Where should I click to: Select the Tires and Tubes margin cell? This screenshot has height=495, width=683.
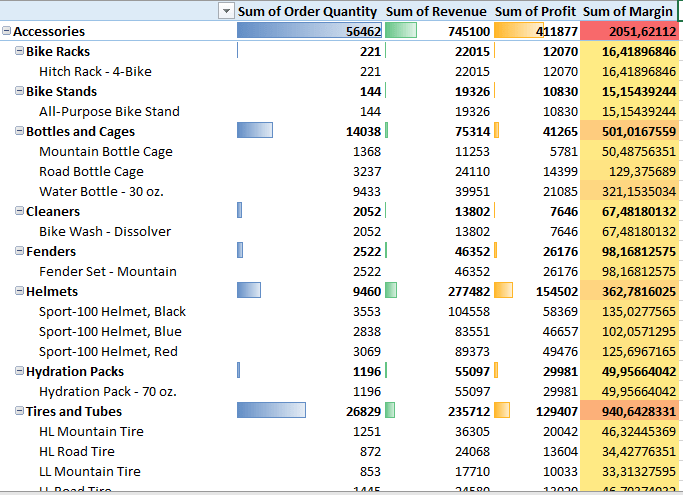[631, 411]
